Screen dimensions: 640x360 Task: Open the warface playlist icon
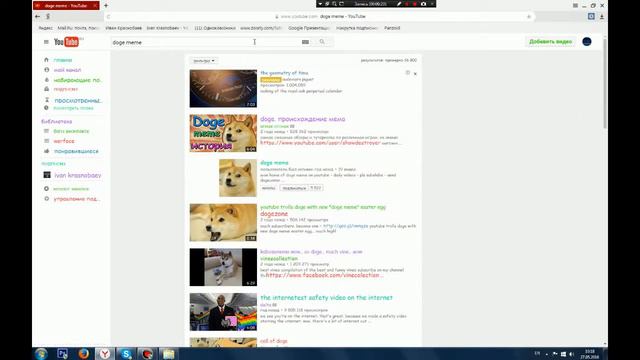(x=46, y=141)
